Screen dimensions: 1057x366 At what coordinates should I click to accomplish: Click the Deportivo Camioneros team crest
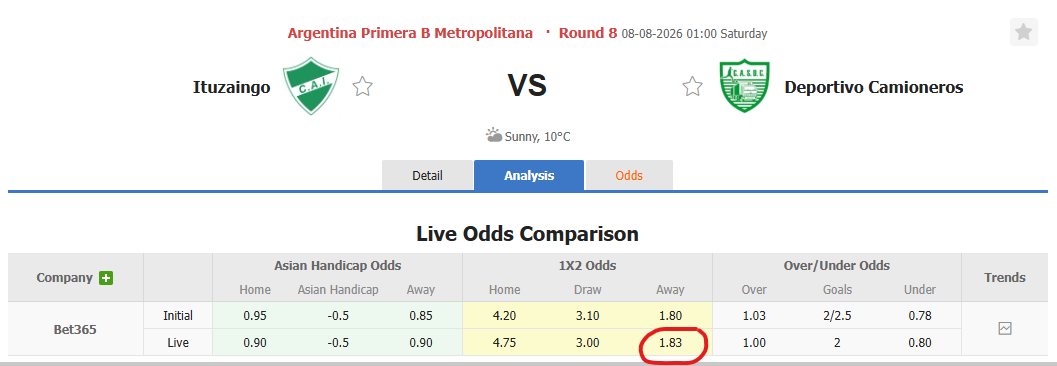coord(744,86)
